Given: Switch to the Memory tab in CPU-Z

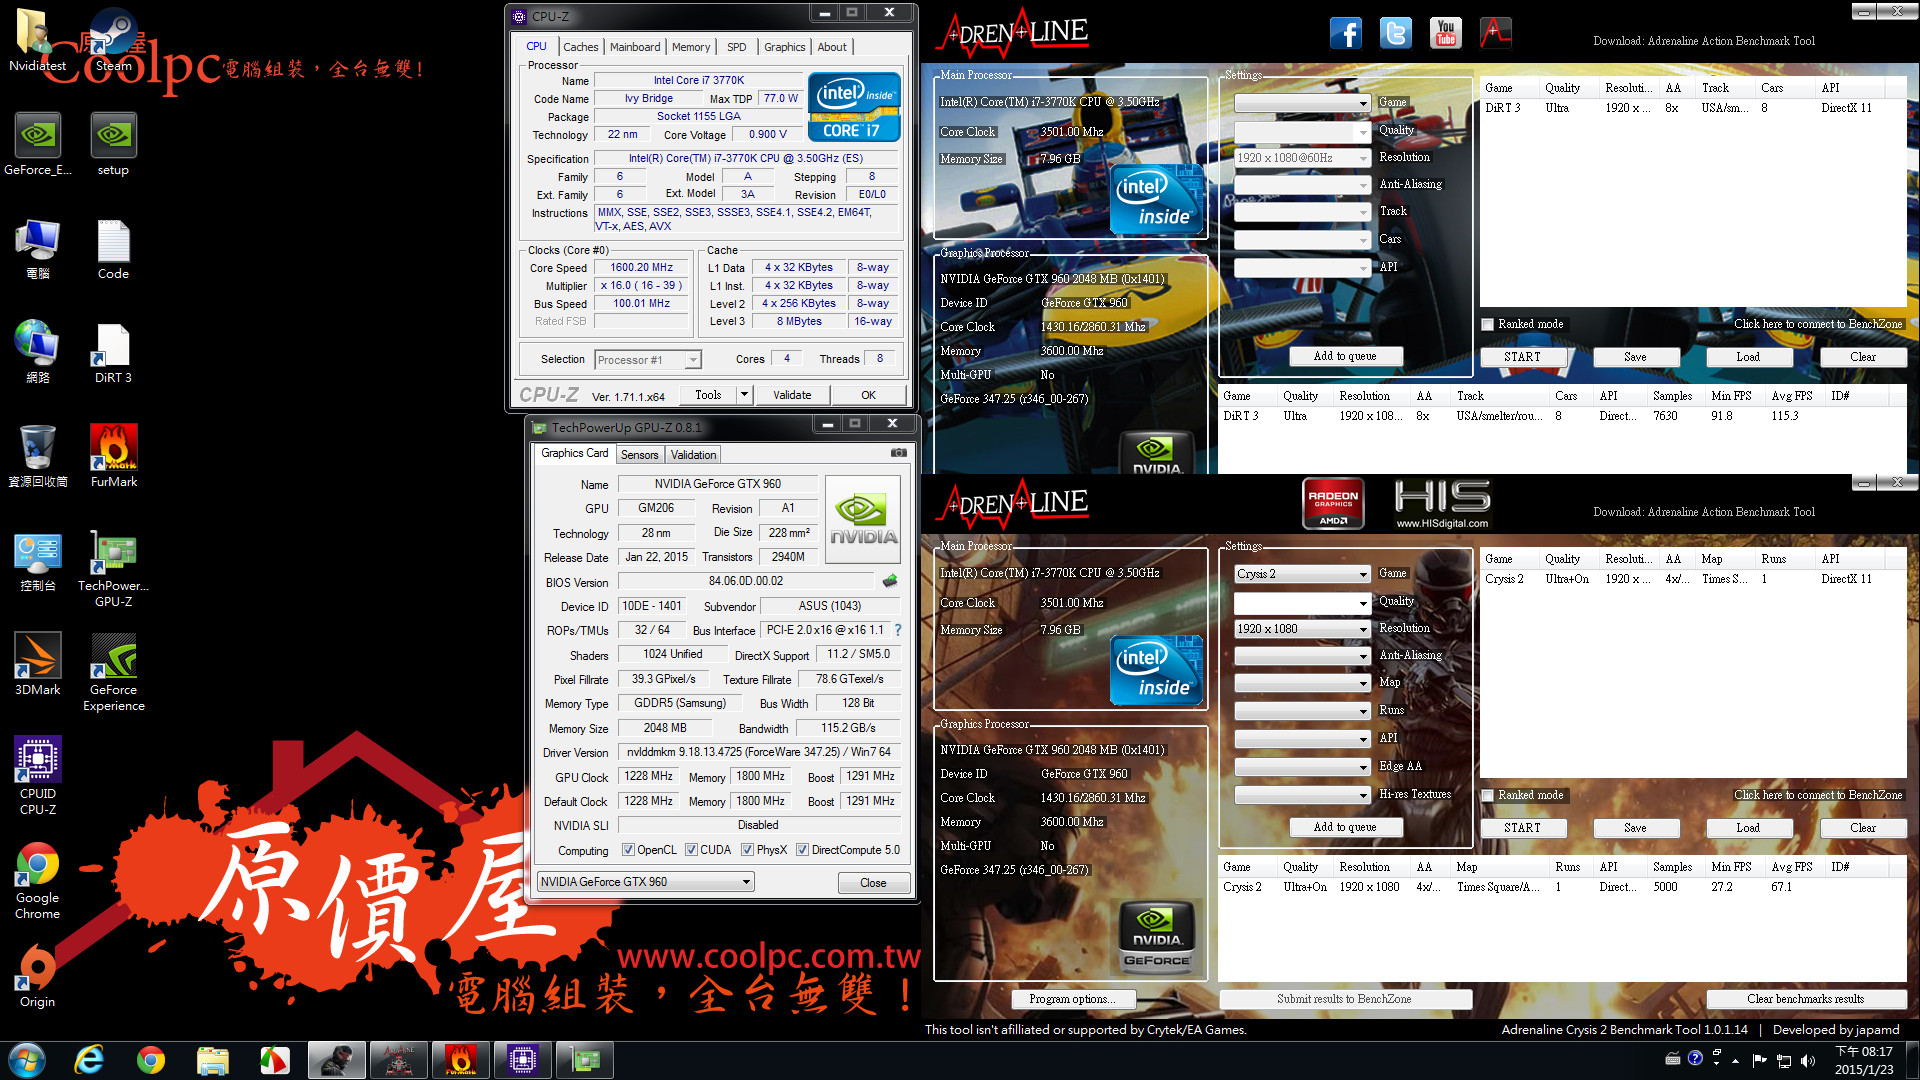Looking at the screenshot, I should [691, 47].
